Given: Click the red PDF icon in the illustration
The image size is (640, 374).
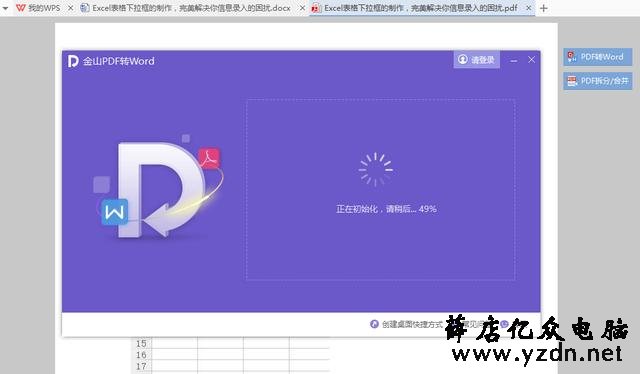Looking at the screenshot, I should 209,158.
